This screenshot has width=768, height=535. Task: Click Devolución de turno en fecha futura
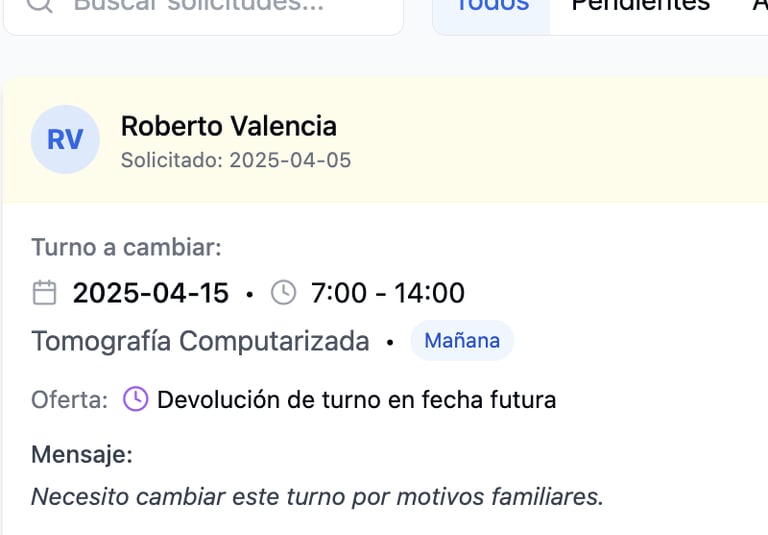(356, 400)
